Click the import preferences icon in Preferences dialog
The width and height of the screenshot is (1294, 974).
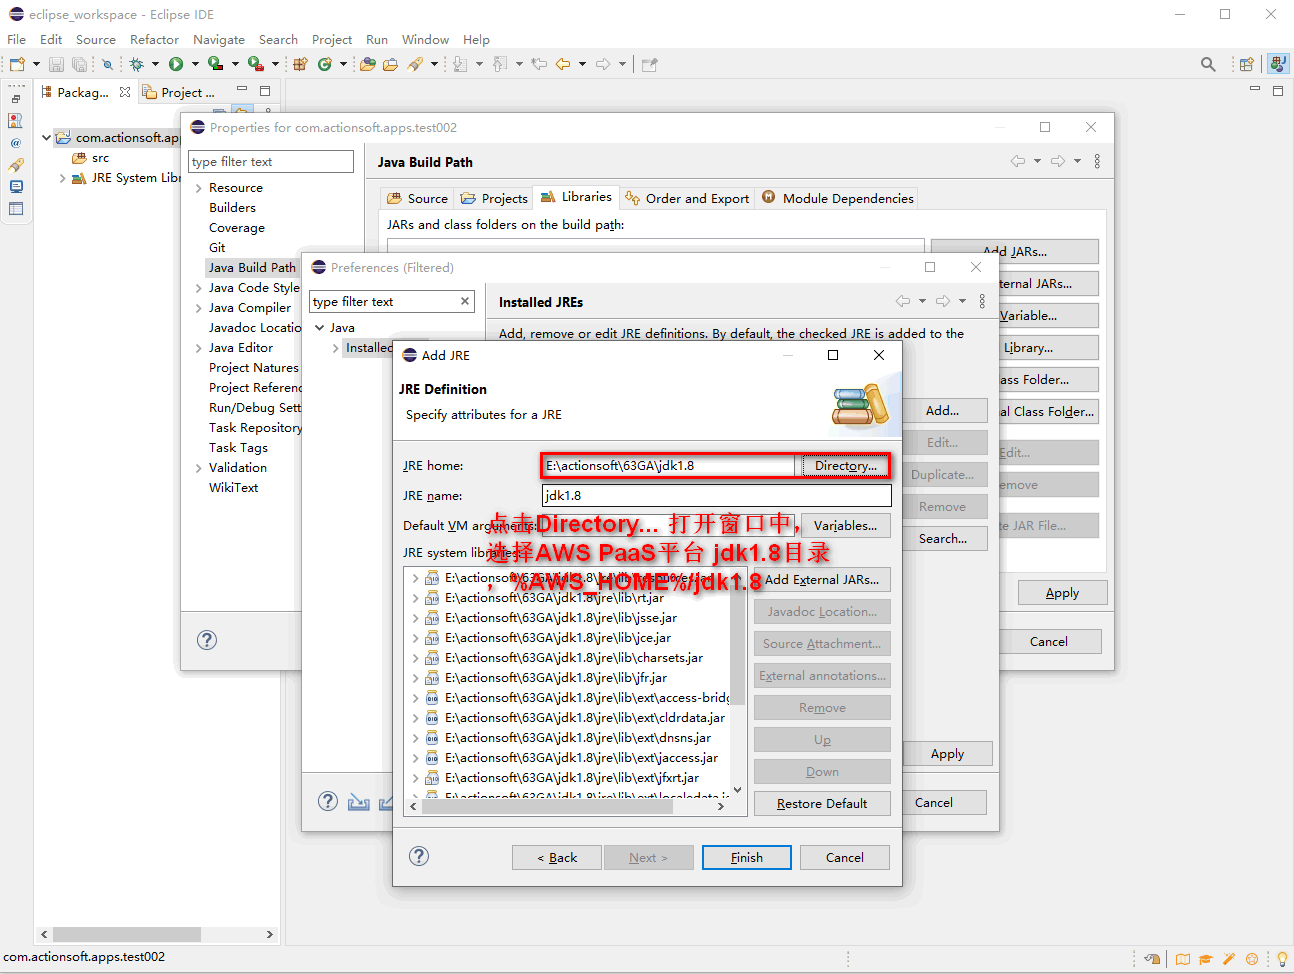358,802
